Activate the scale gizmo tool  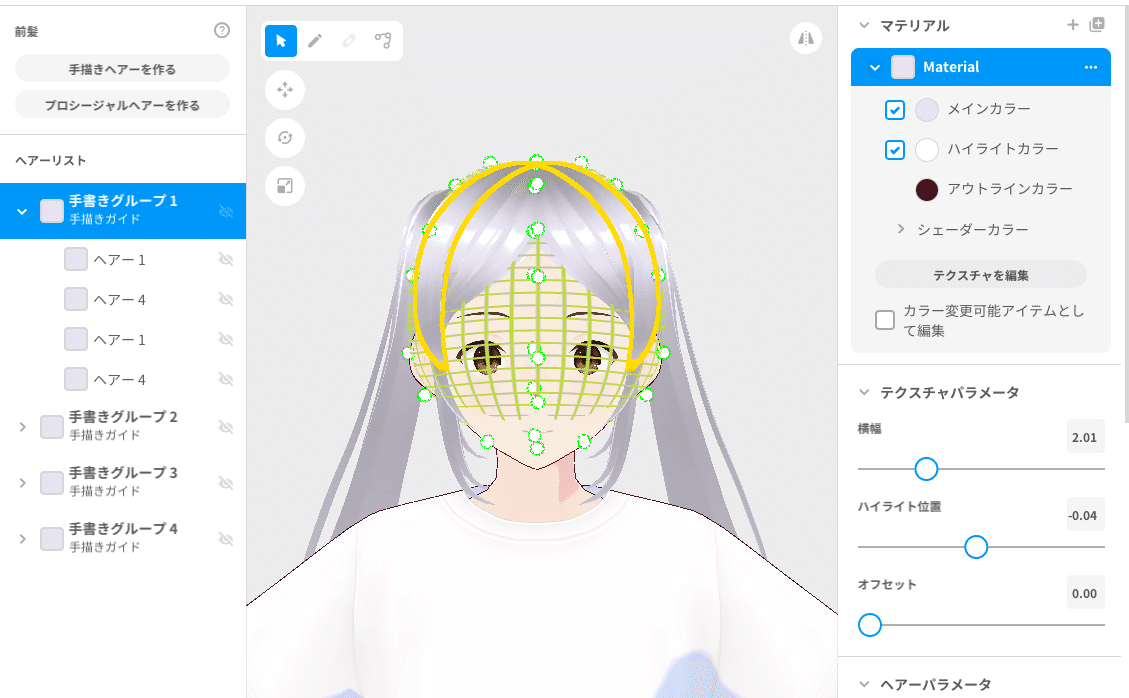pyautogui.click(x=285, y=186)
